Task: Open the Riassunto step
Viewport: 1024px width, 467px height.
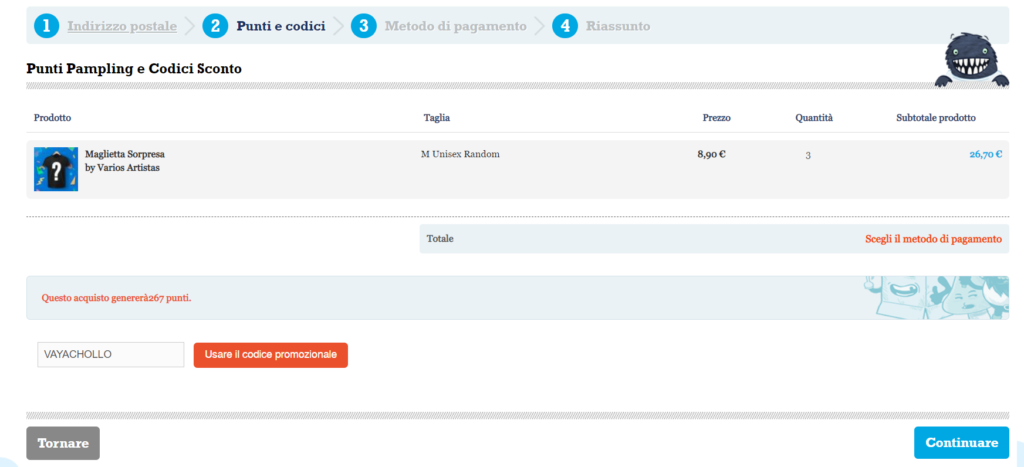Action: coord(617,26)
